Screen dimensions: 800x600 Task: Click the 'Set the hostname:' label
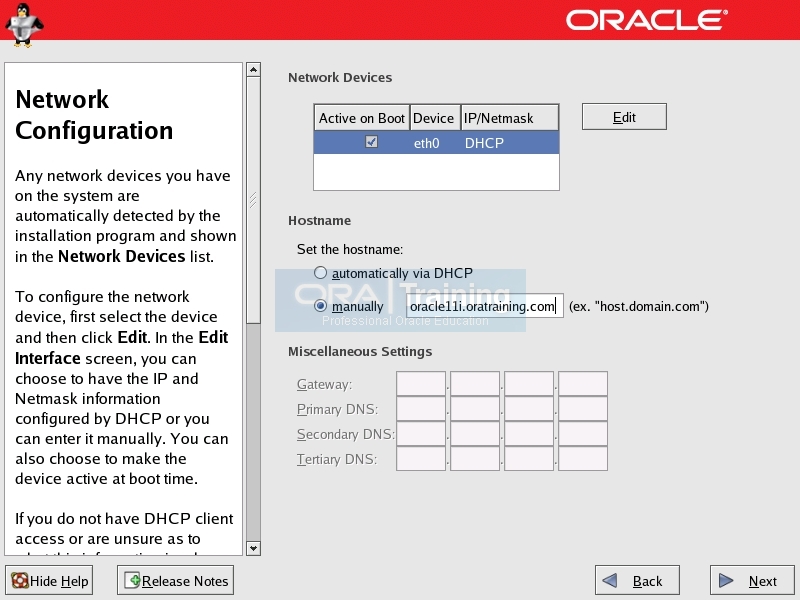point(350,249)
